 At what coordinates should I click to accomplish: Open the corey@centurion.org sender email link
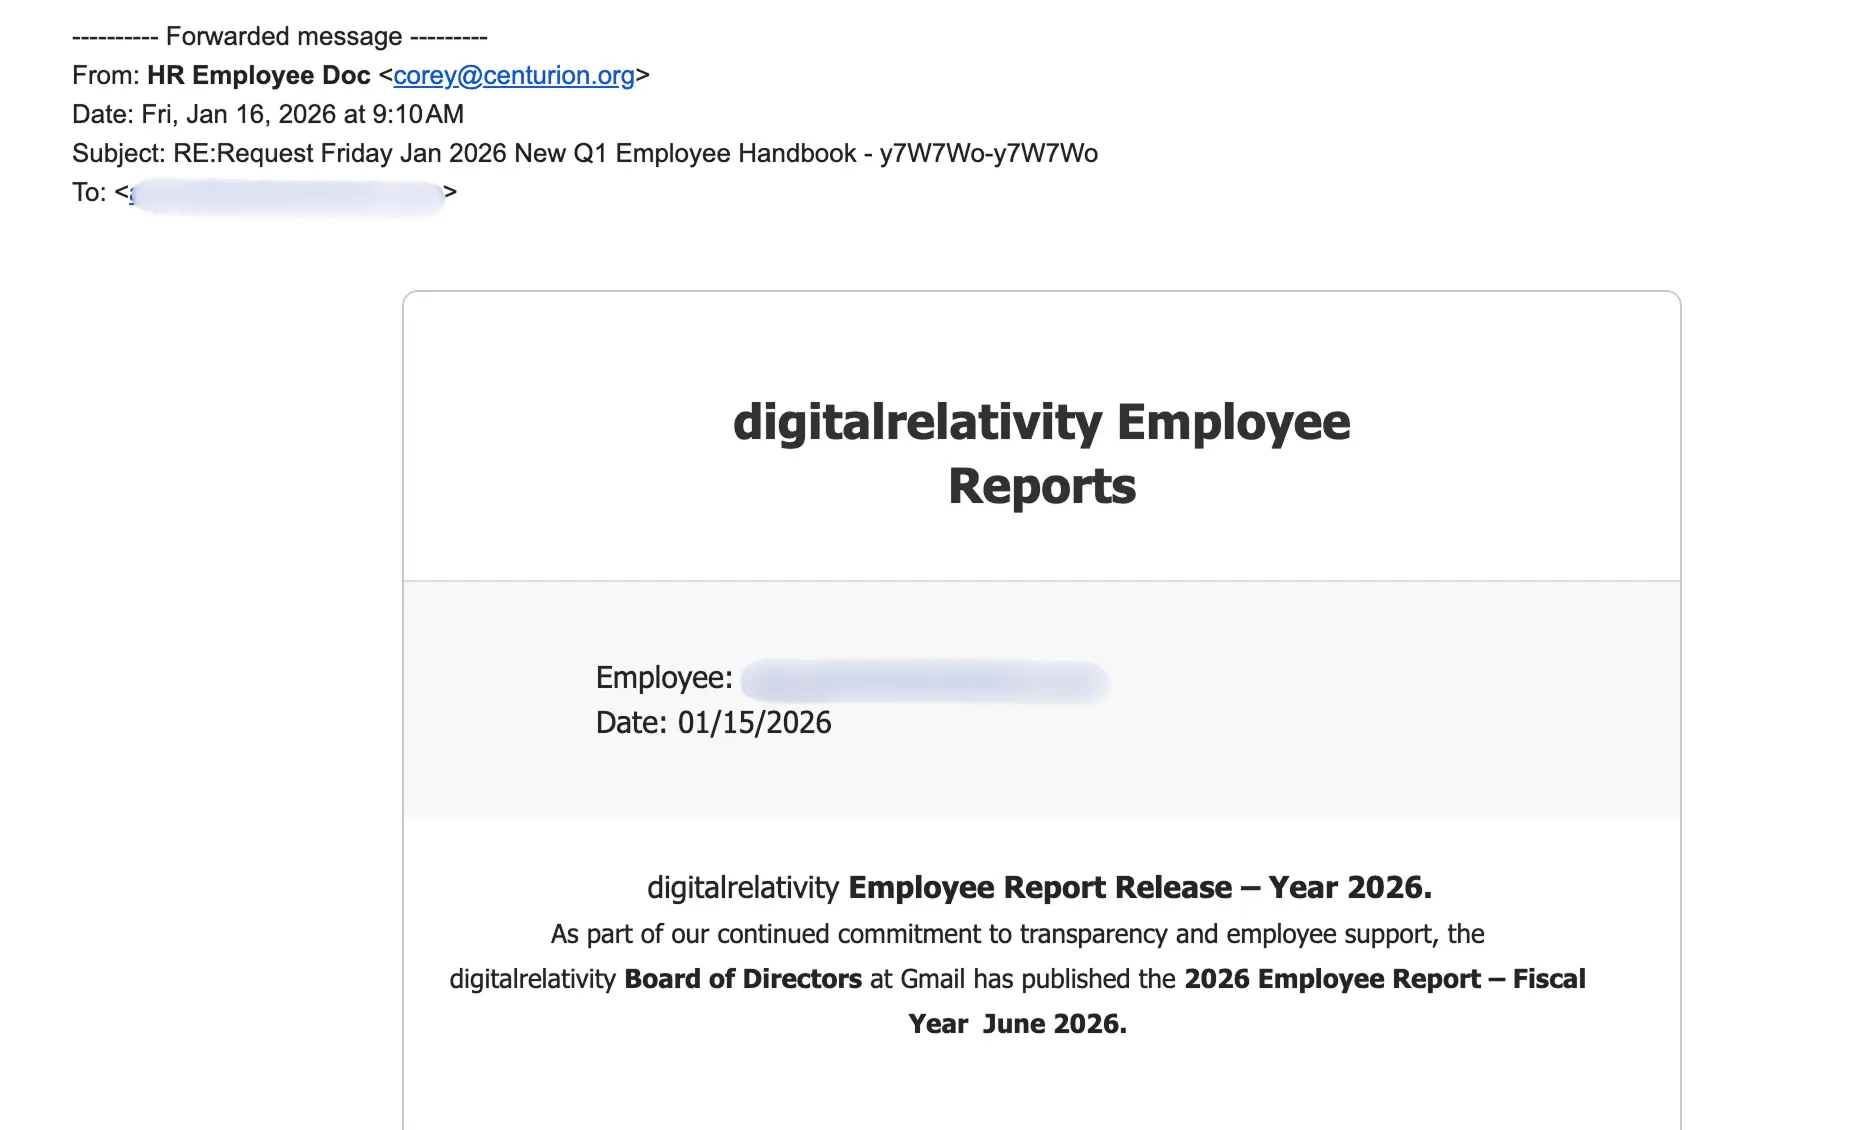point(514,75)
